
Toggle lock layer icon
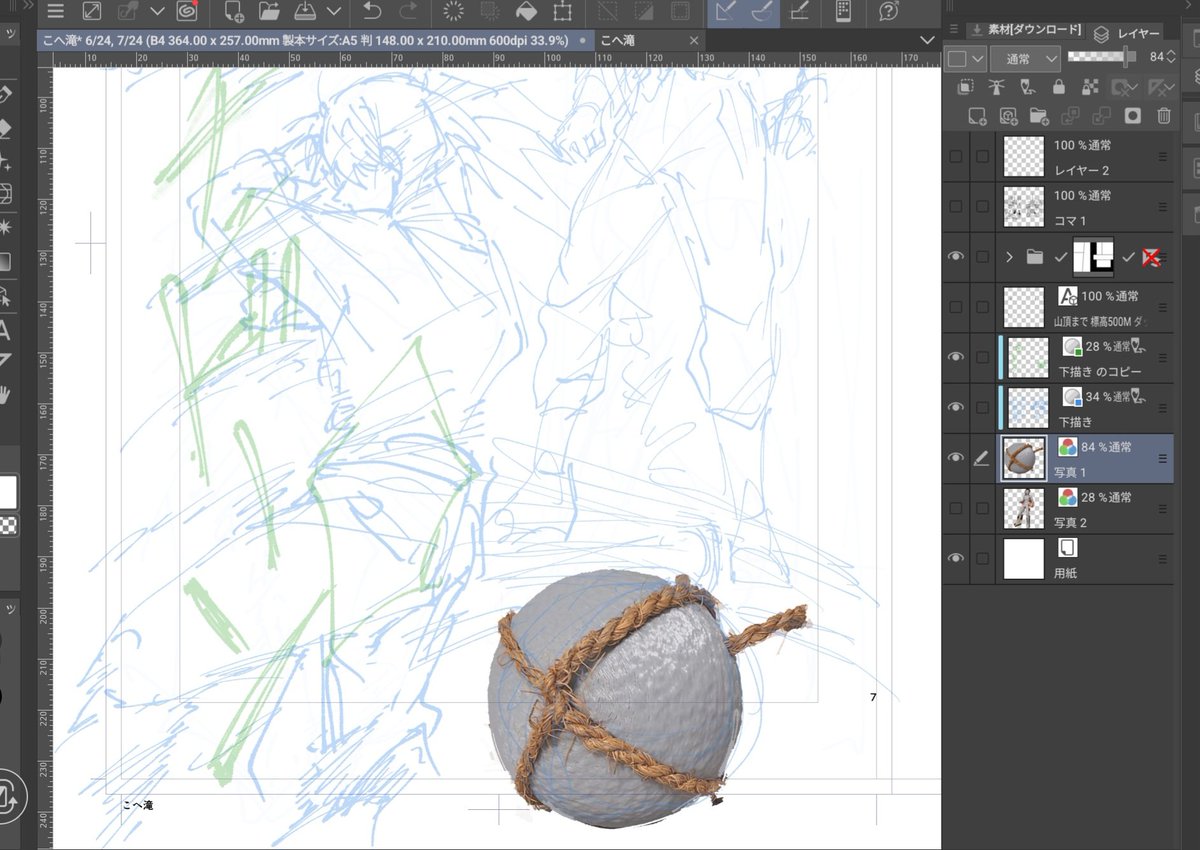[x=1059, y=88]
